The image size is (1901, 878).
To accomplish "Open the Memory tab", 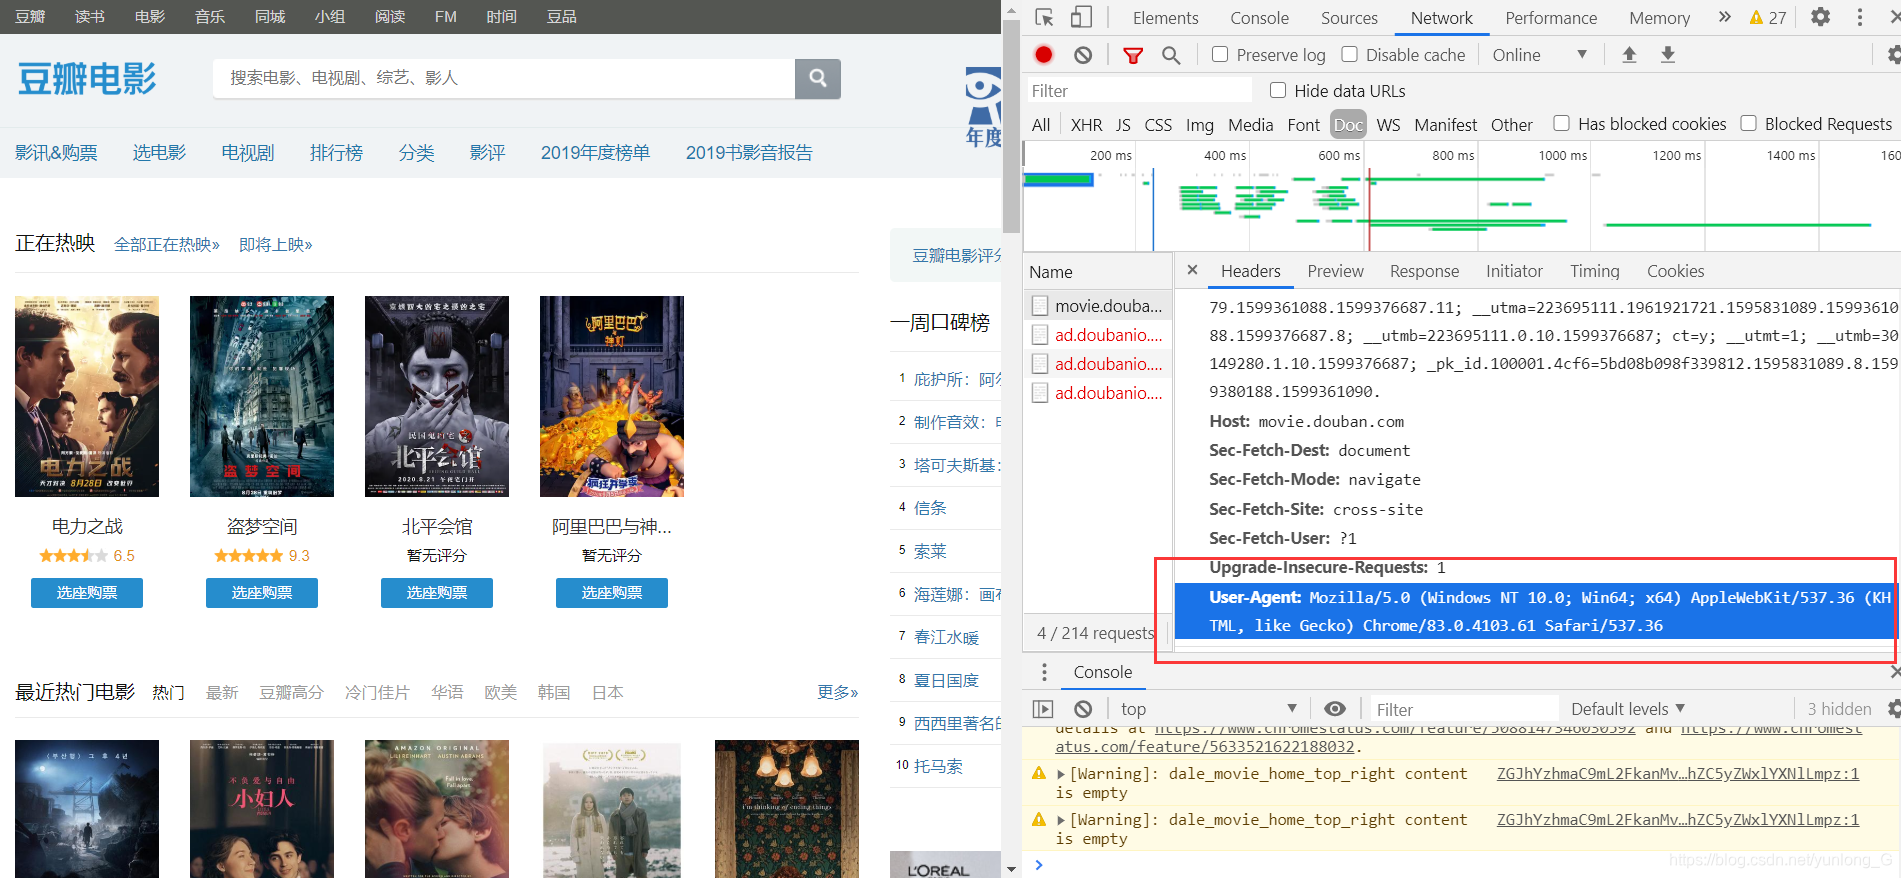I will point(1659,18).
